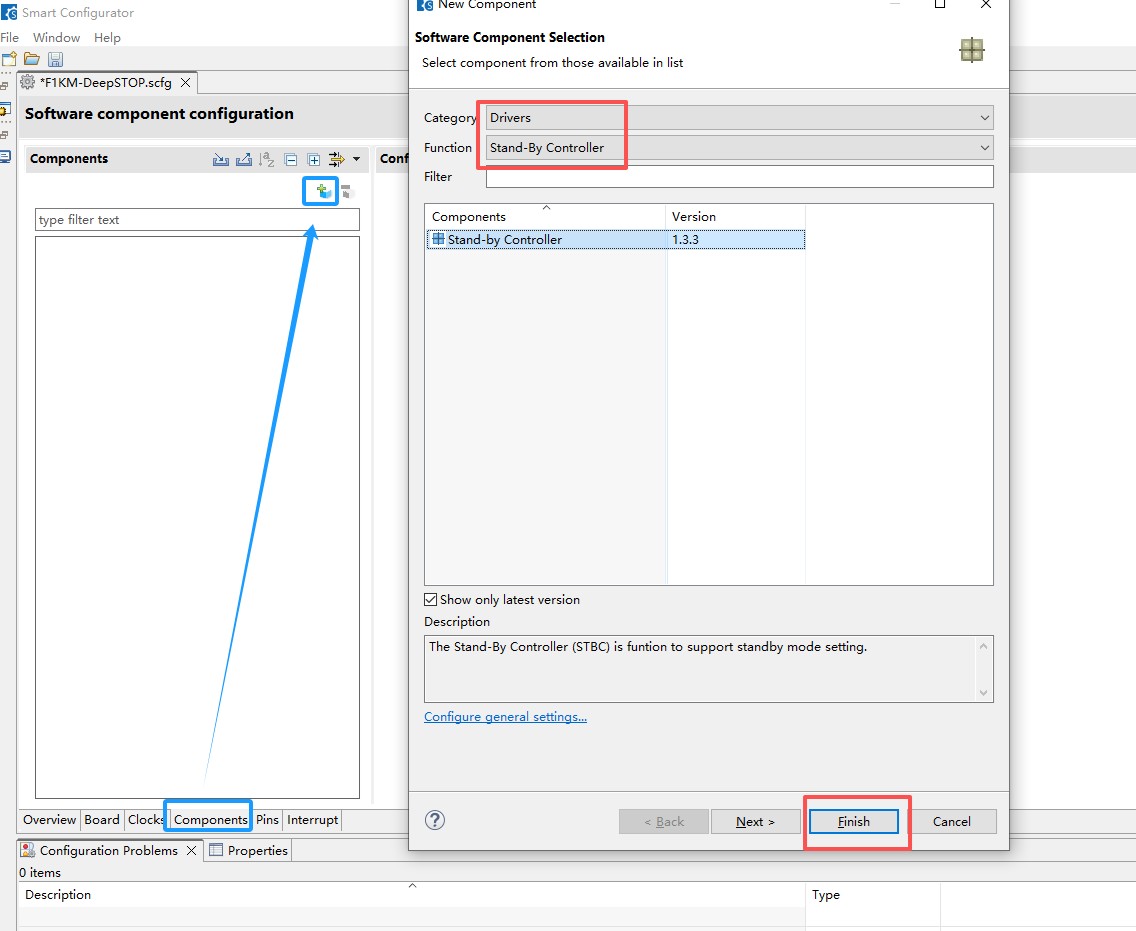Click the Remove component icon
The image size is (1136, 931).
[x=346, y=191]
